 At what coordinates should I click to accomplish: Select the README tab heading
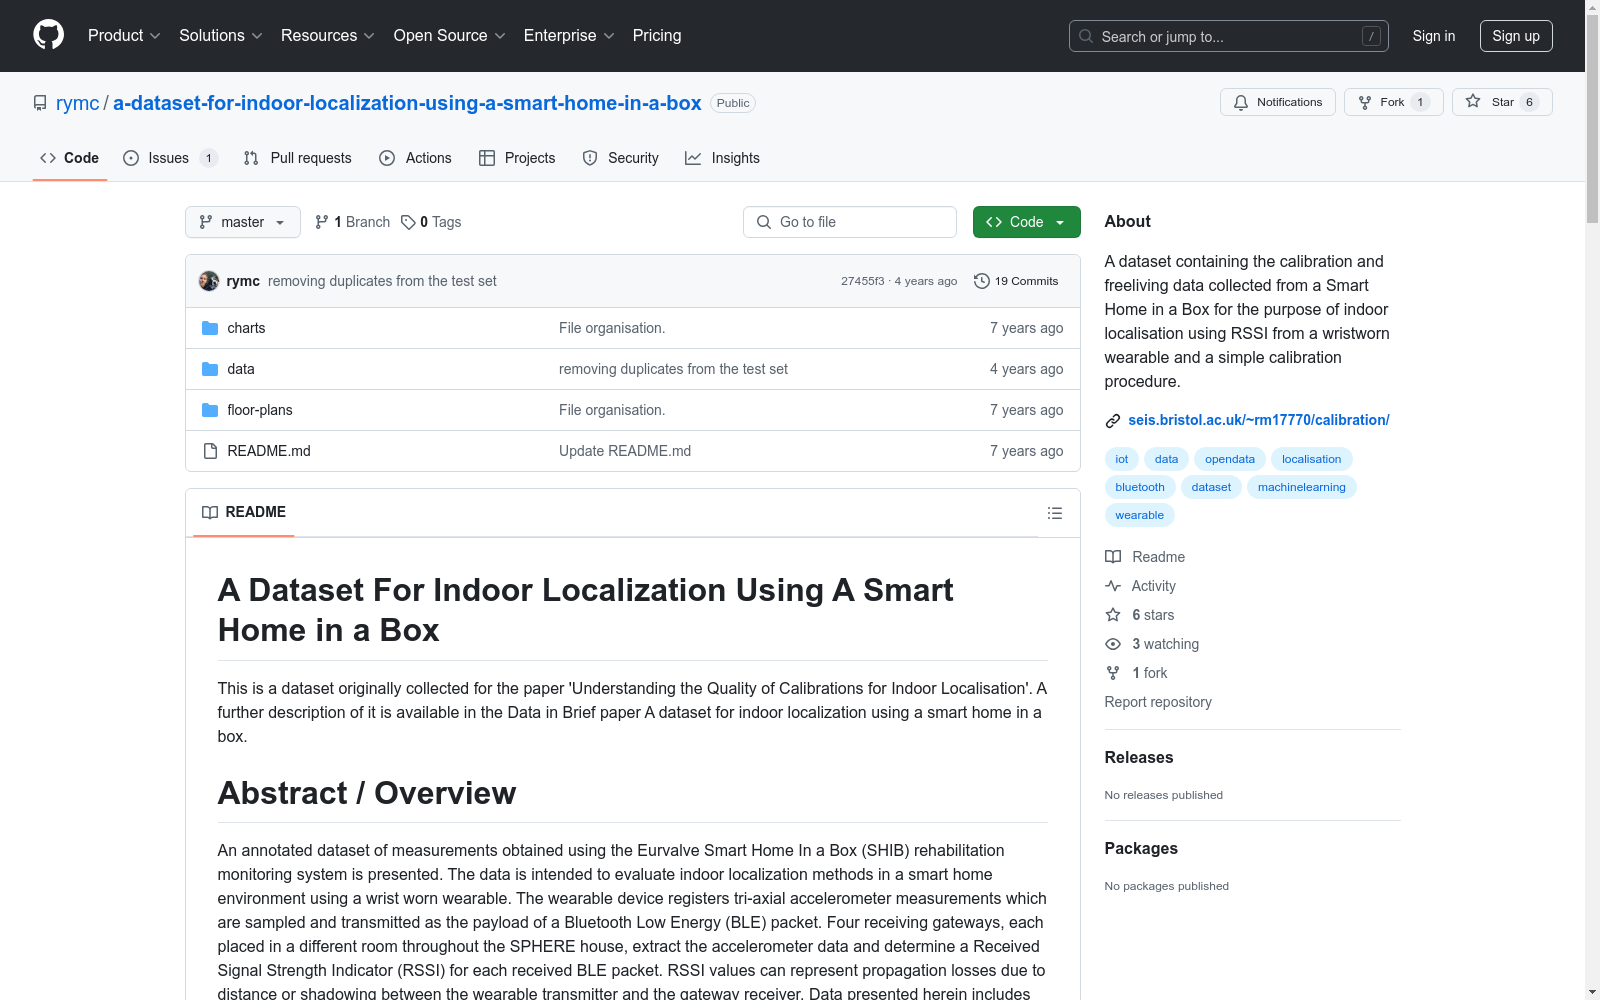click(244, 512)
